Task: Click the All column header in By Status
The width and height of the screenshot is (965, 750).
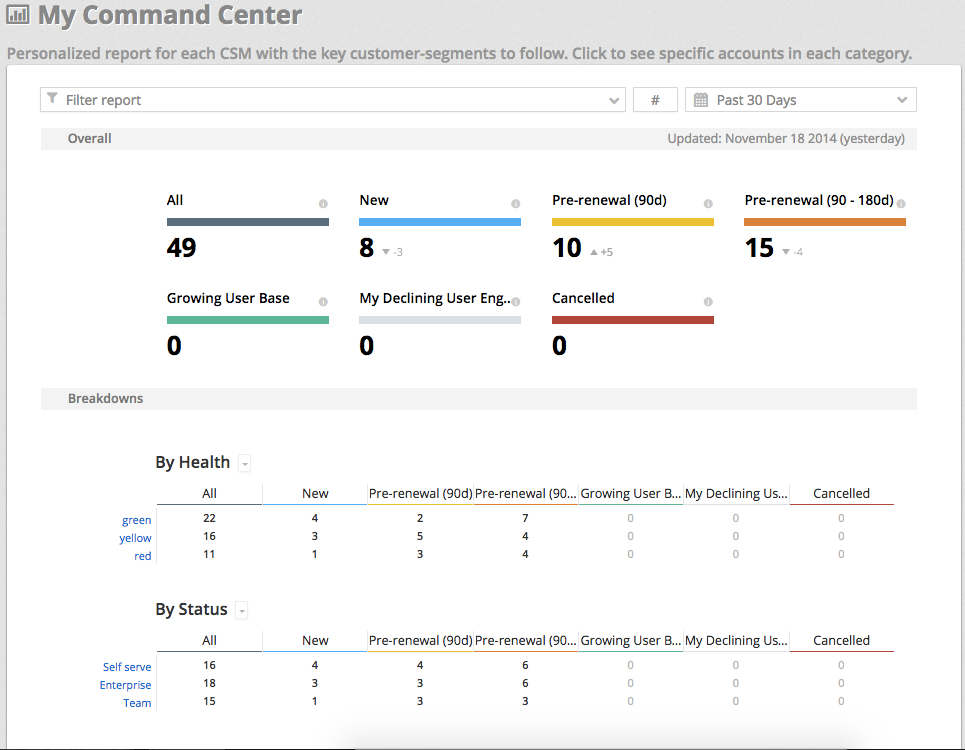Action: coord(209,640)
